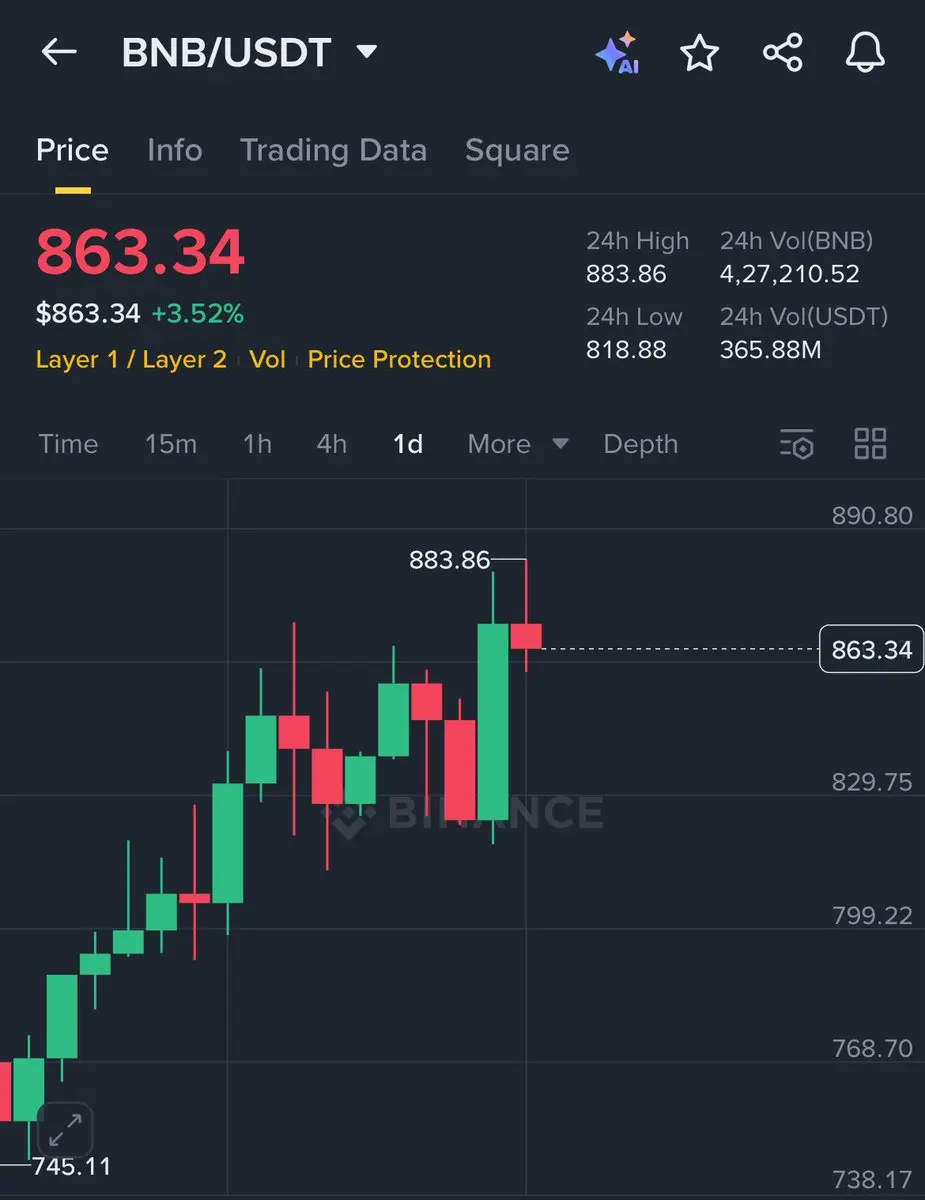Open the More timeframe dropdown
Image resolution: width=925 pixels, height=1200 pixels.
pyautogui.click(x=518, y=444)
